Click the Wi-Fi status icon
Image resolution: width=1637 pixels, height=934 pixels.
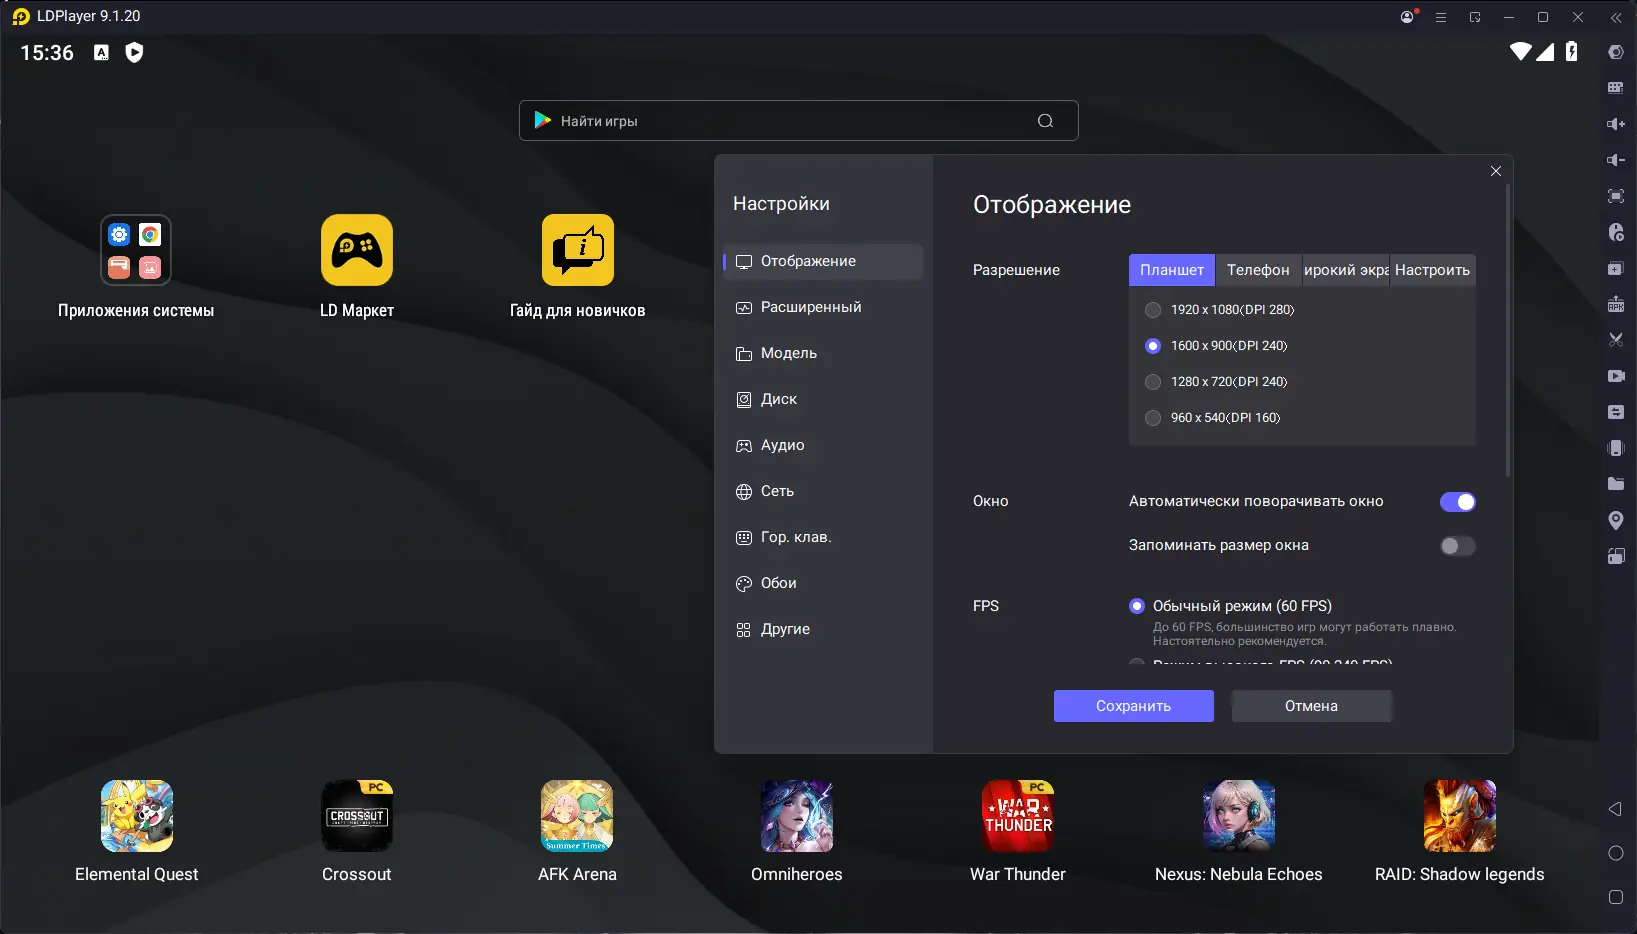pos(1521,52)
